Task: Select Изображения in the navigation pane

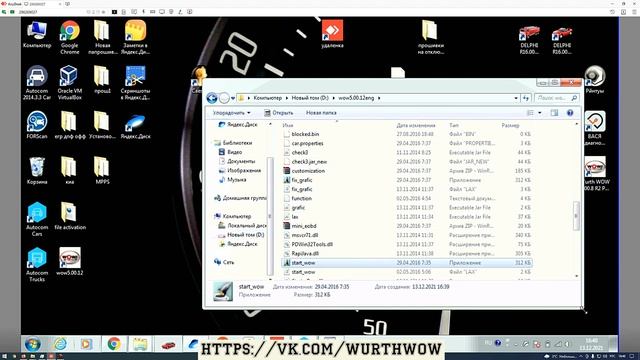Action: [x=240, y=170]
